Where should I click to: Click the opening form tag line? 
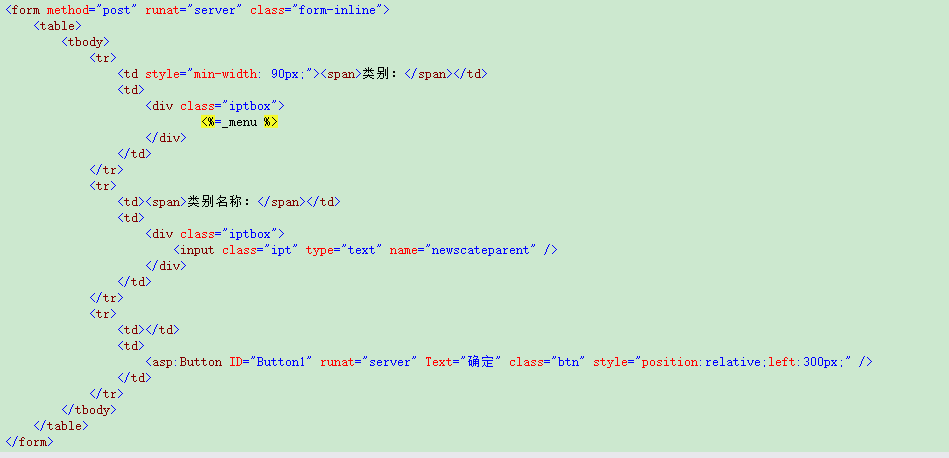click(x=197, y=10)
